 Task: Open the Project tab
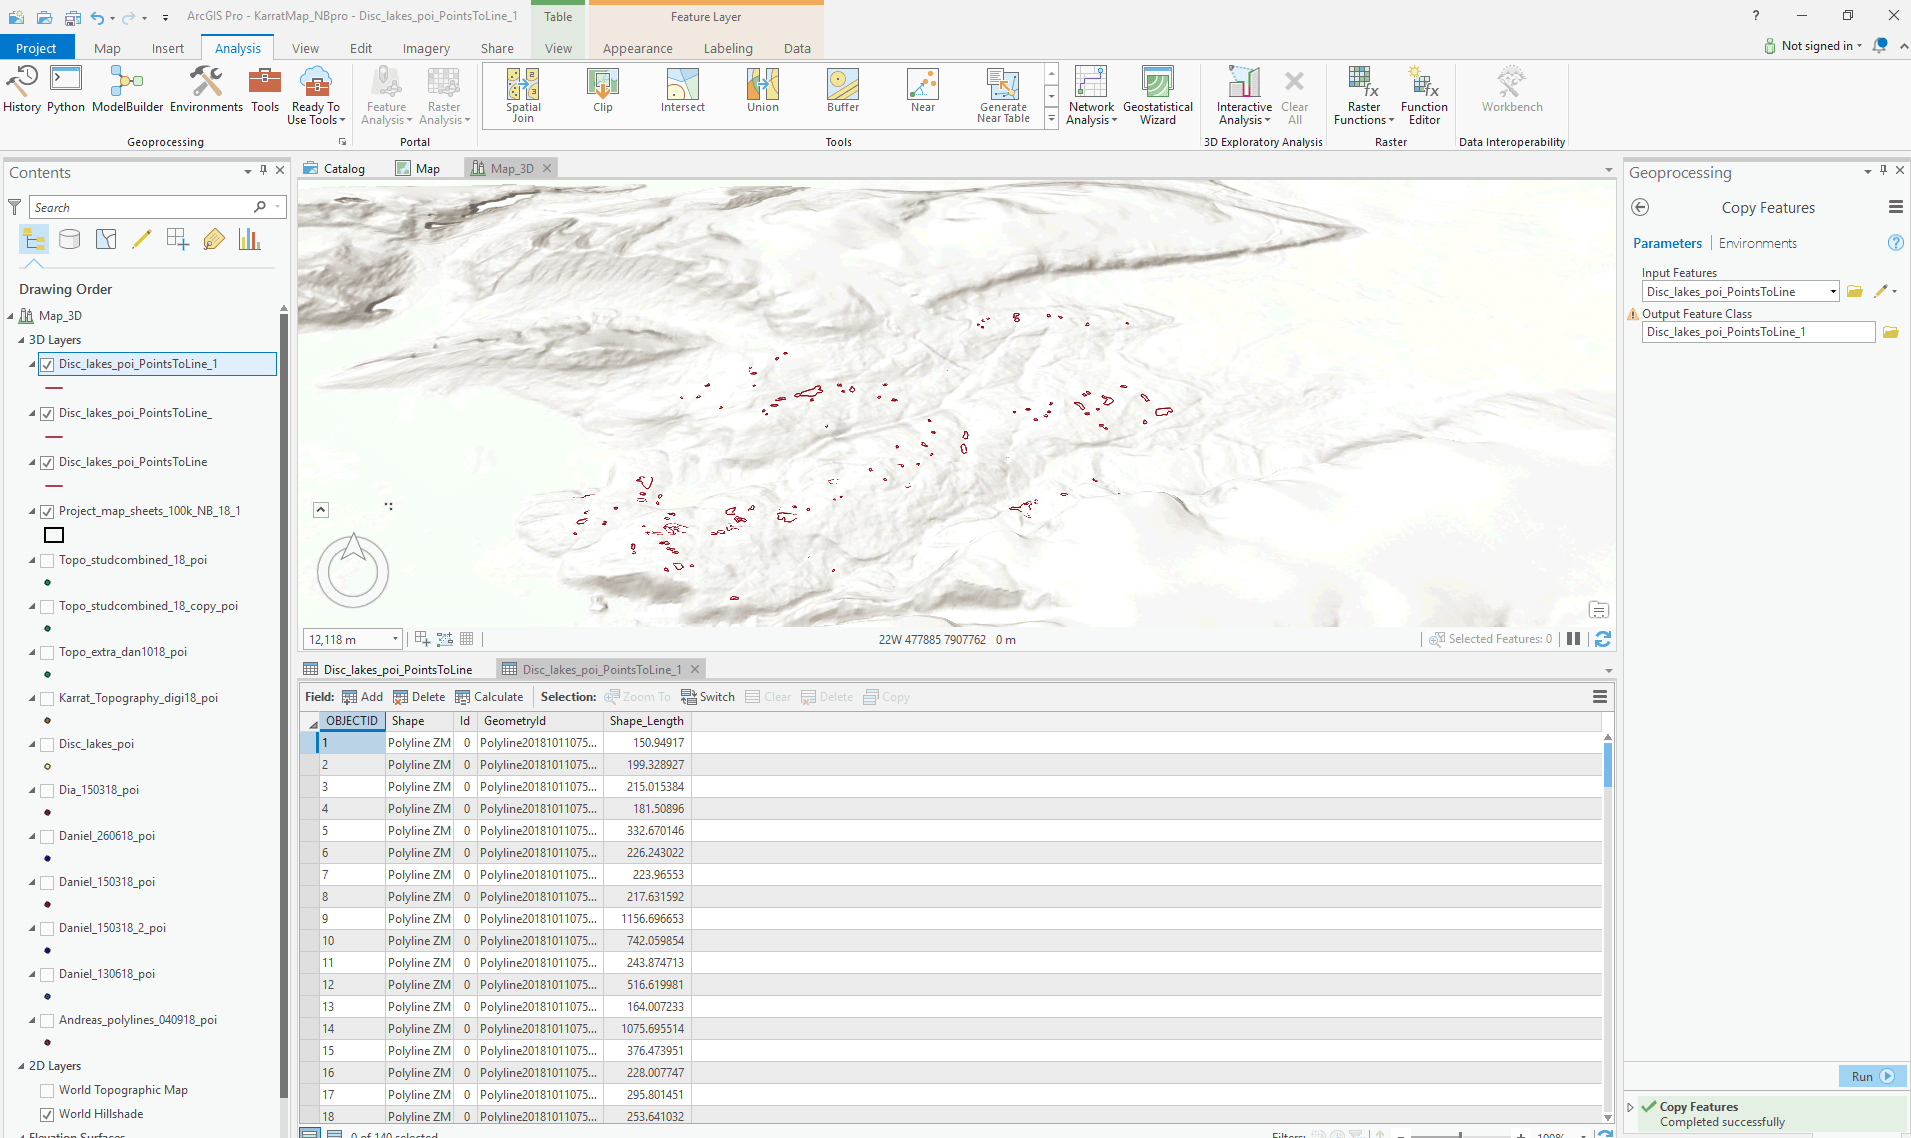click(36, 48)
